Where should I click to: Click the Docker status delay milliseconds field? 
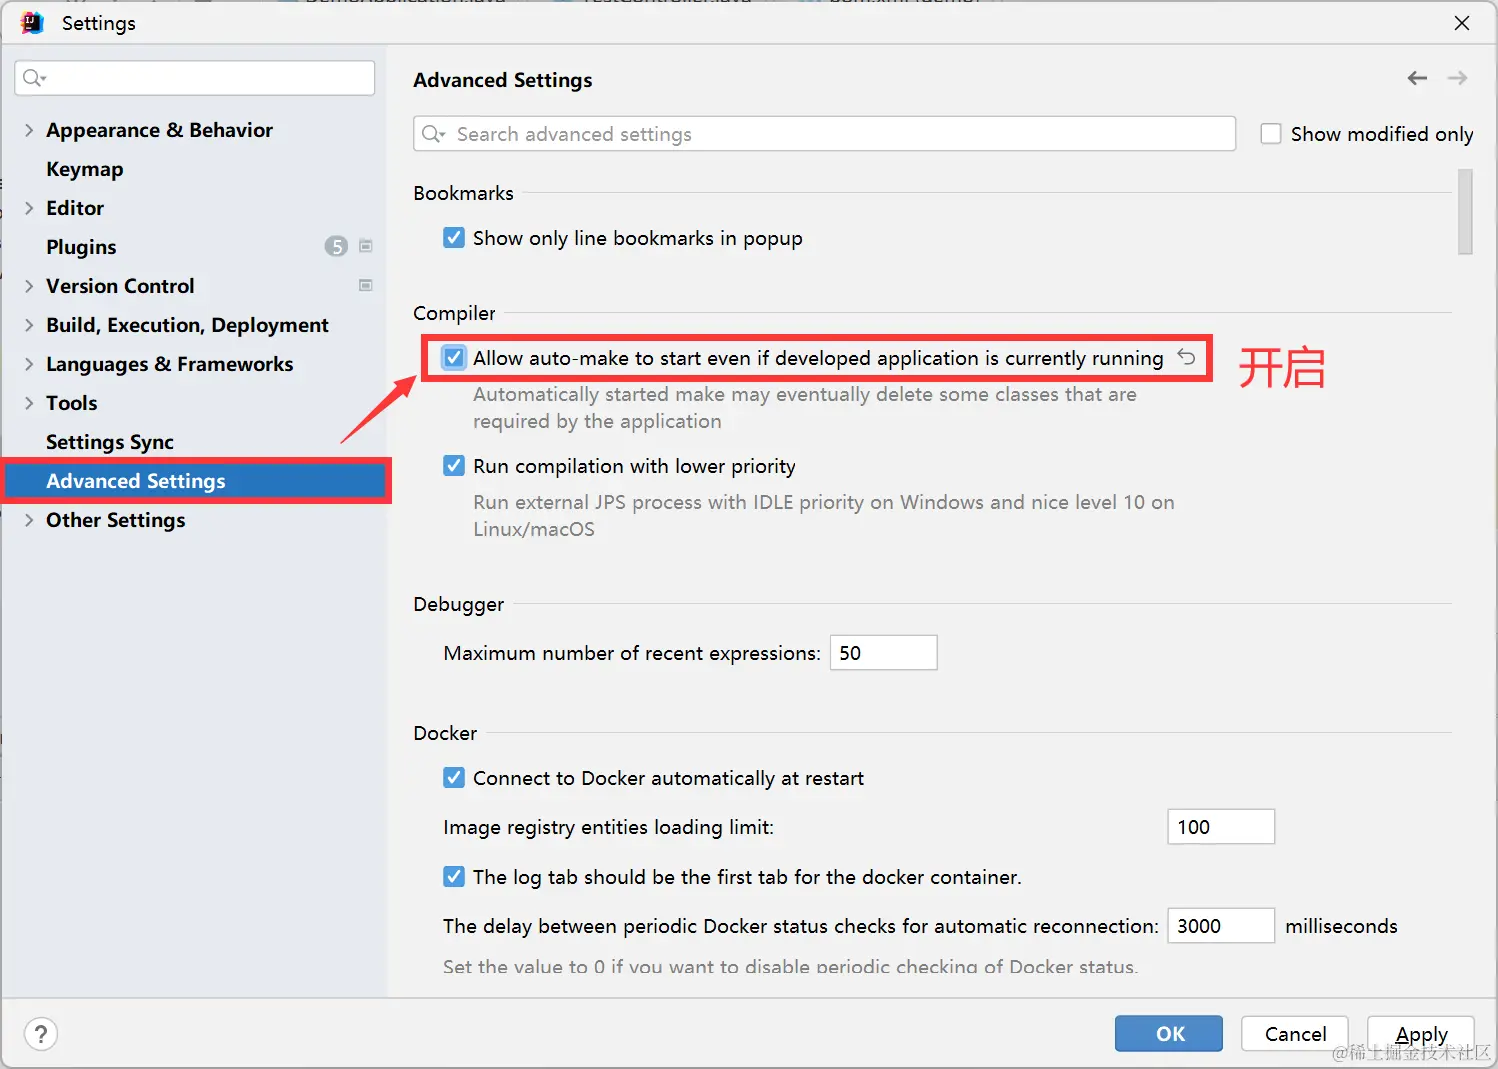(1221, 926)
